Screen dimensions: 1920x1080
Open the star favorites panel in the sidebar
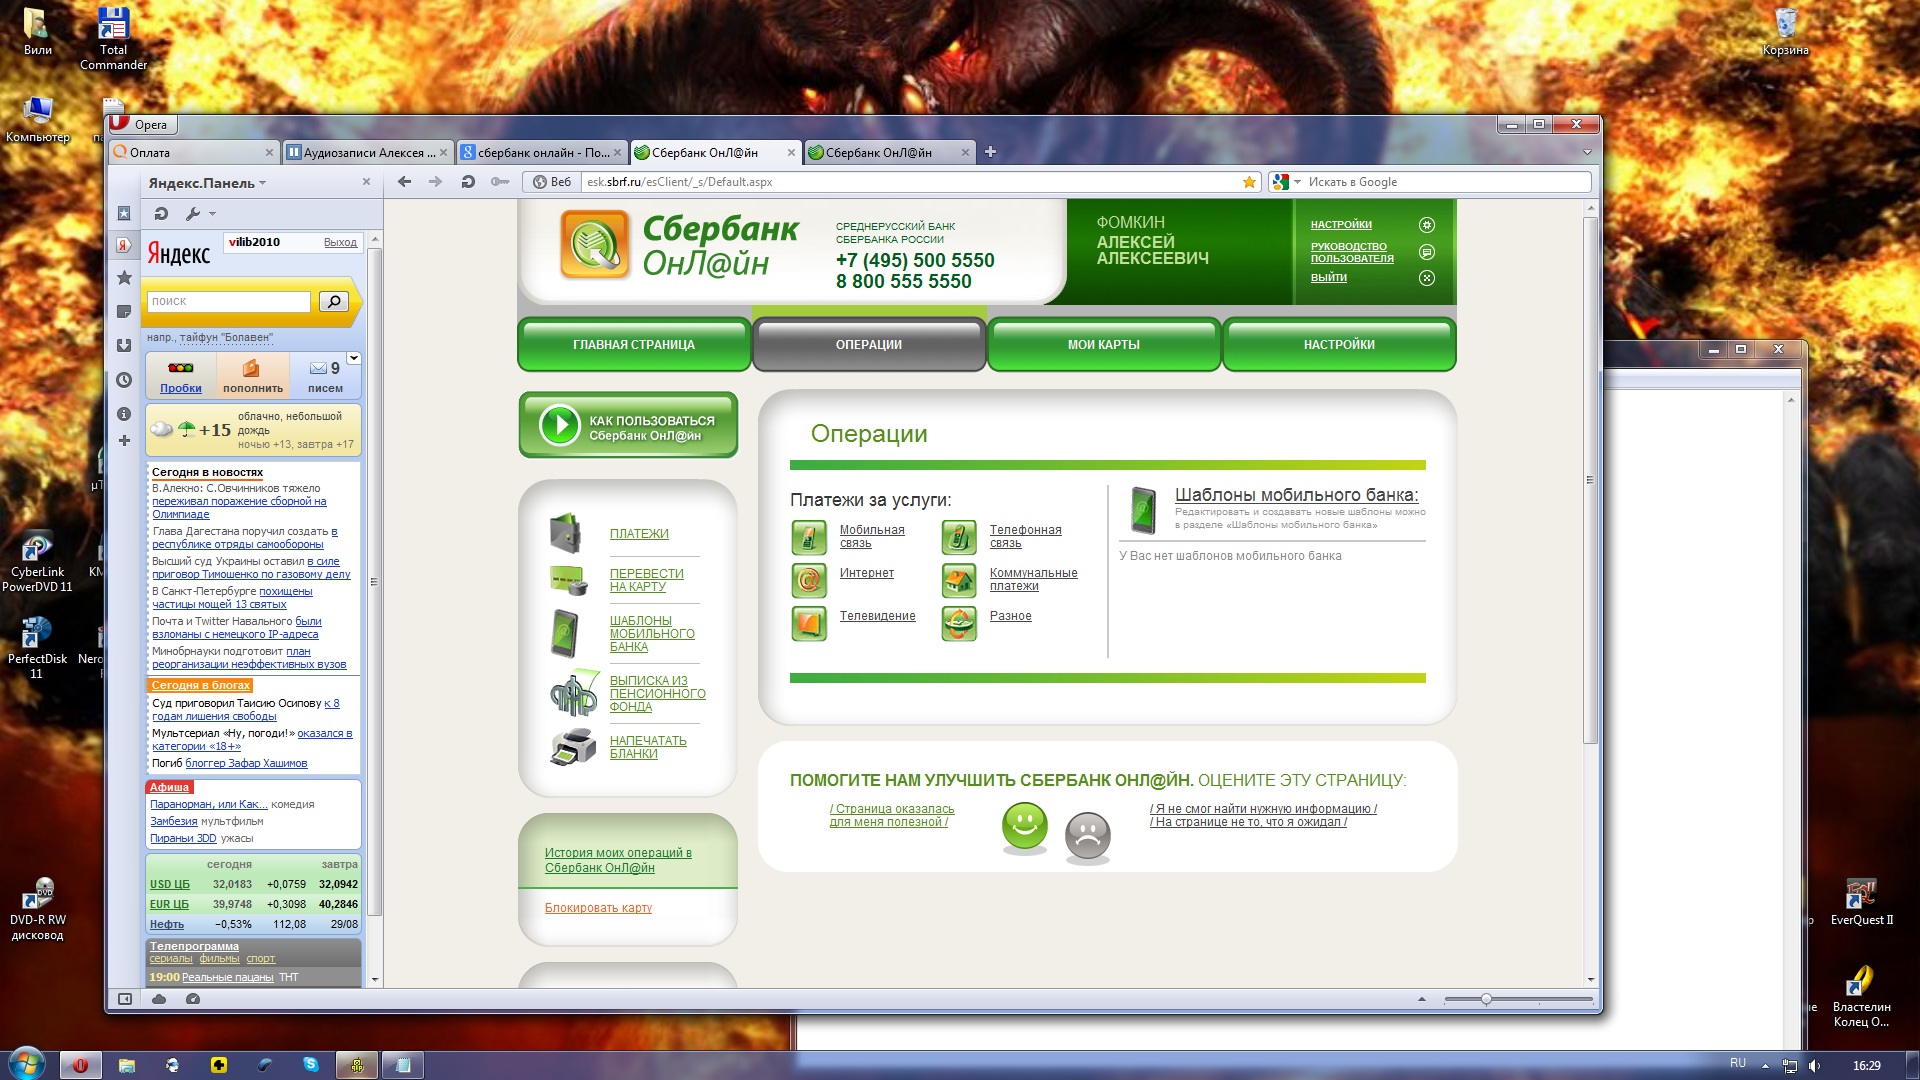click(x=124, y=278)
